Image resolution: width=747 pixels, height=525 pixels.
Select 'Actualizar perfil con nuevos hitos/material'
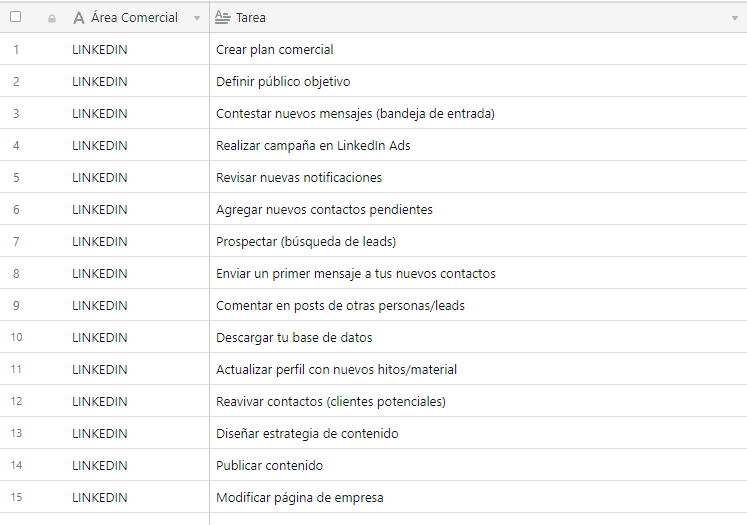(x=478, y=369)
